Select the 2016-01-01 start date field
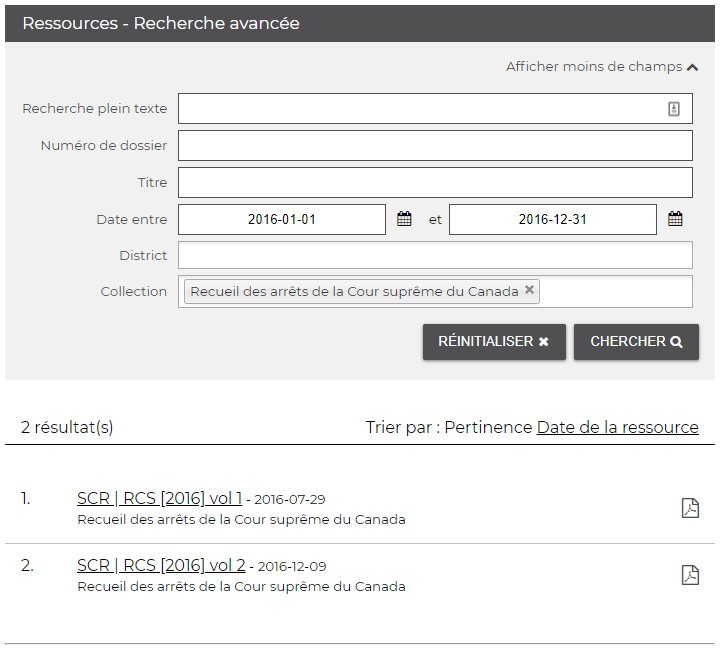The image size is (722, 655). [x=282, y=219]
